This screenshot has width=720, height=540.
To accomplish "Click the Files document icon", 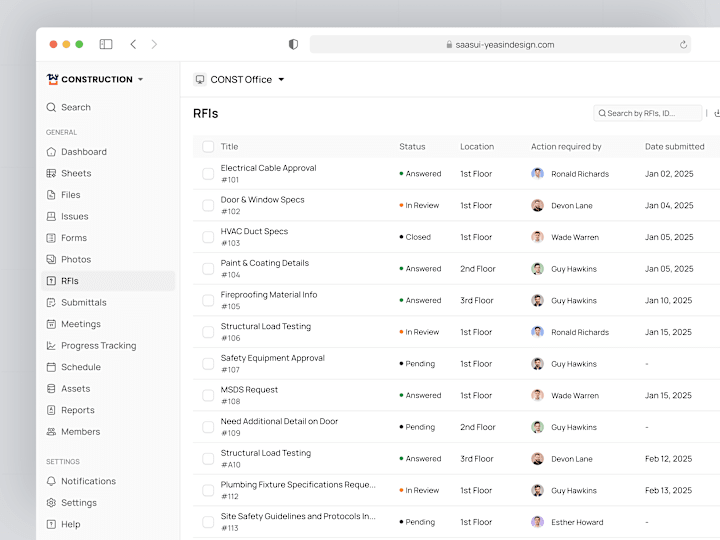I will click(x=51, y=195).
